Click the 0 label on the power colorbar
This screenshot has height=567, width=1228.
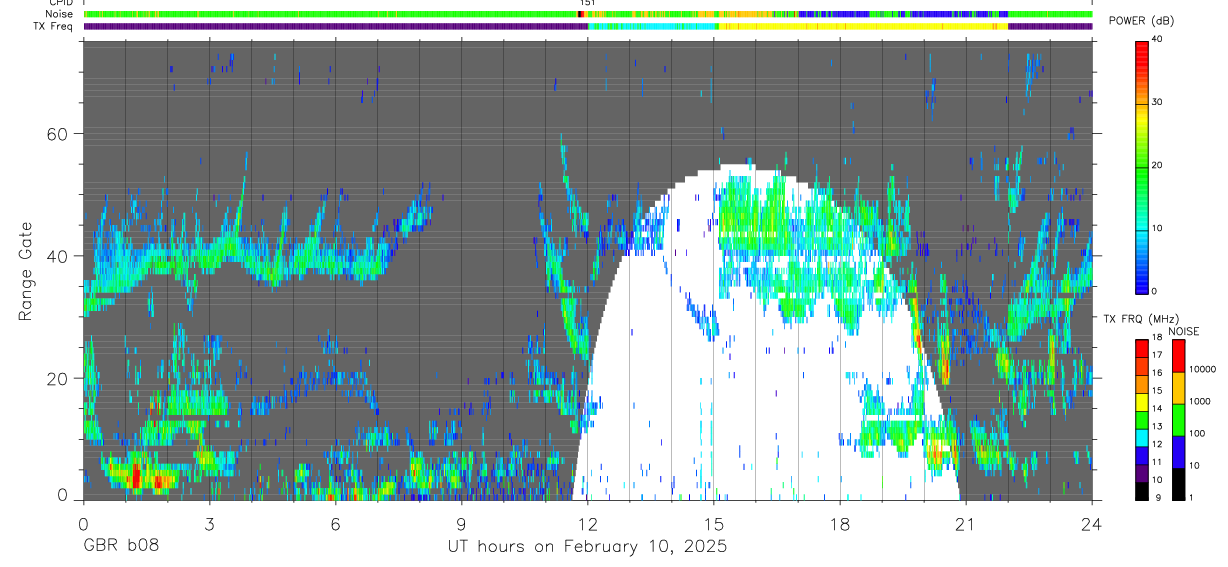[x=1155, y=291]
